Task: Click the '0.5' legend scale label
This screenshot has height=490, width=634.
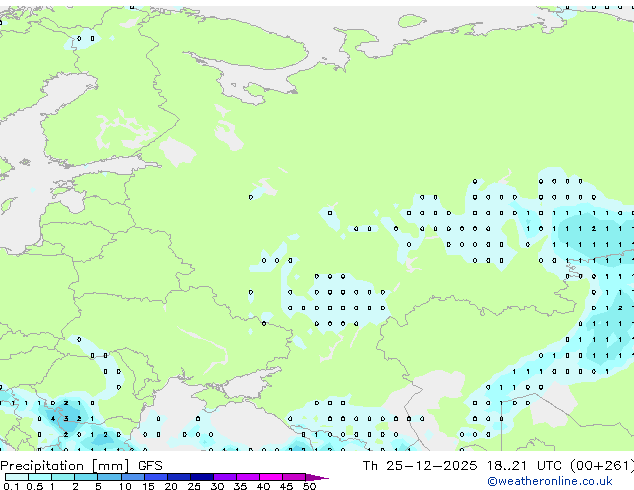Action: point(35,486)
